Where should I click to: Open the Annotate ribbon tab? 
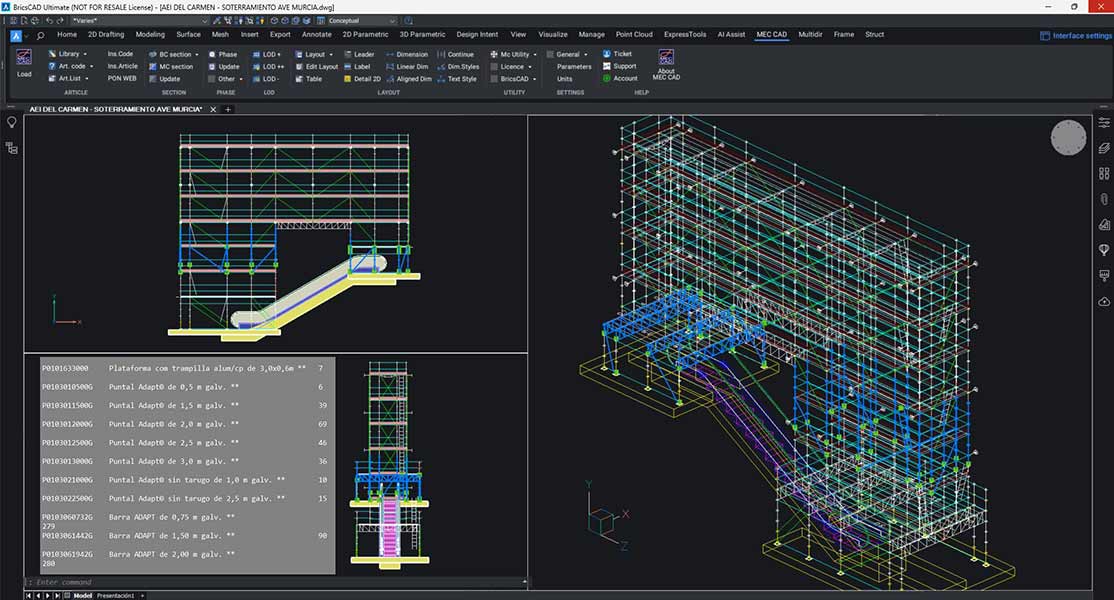(x=316, y=33)
